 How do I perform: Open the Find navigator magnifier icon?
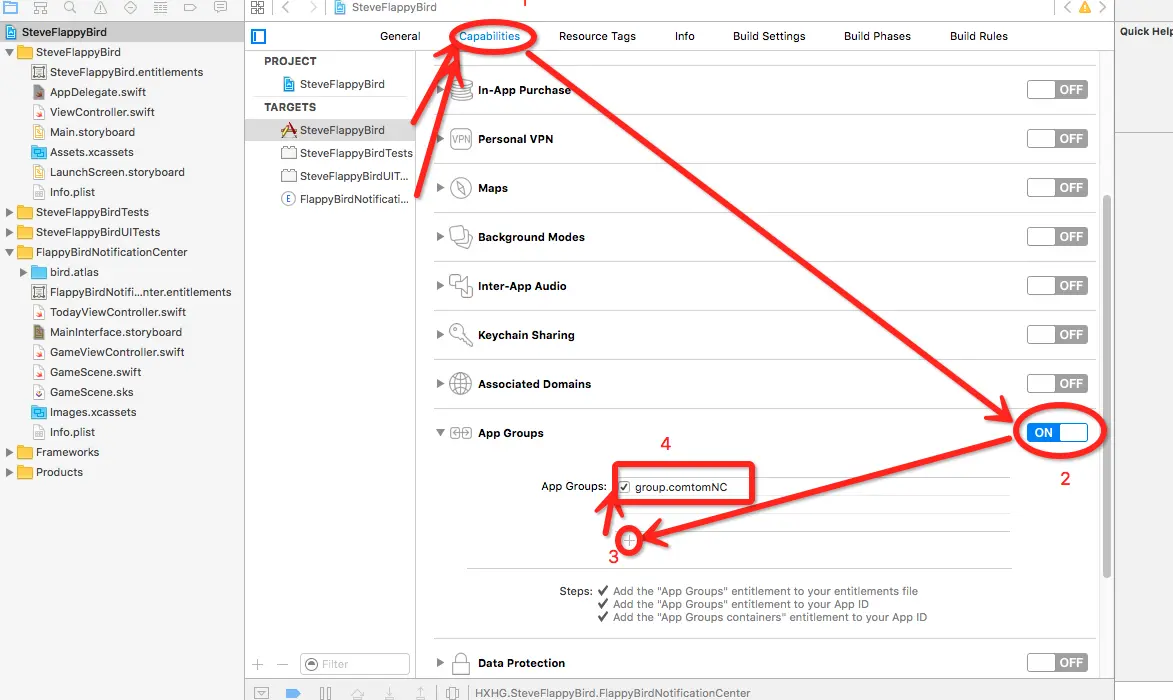coord(70,7)
